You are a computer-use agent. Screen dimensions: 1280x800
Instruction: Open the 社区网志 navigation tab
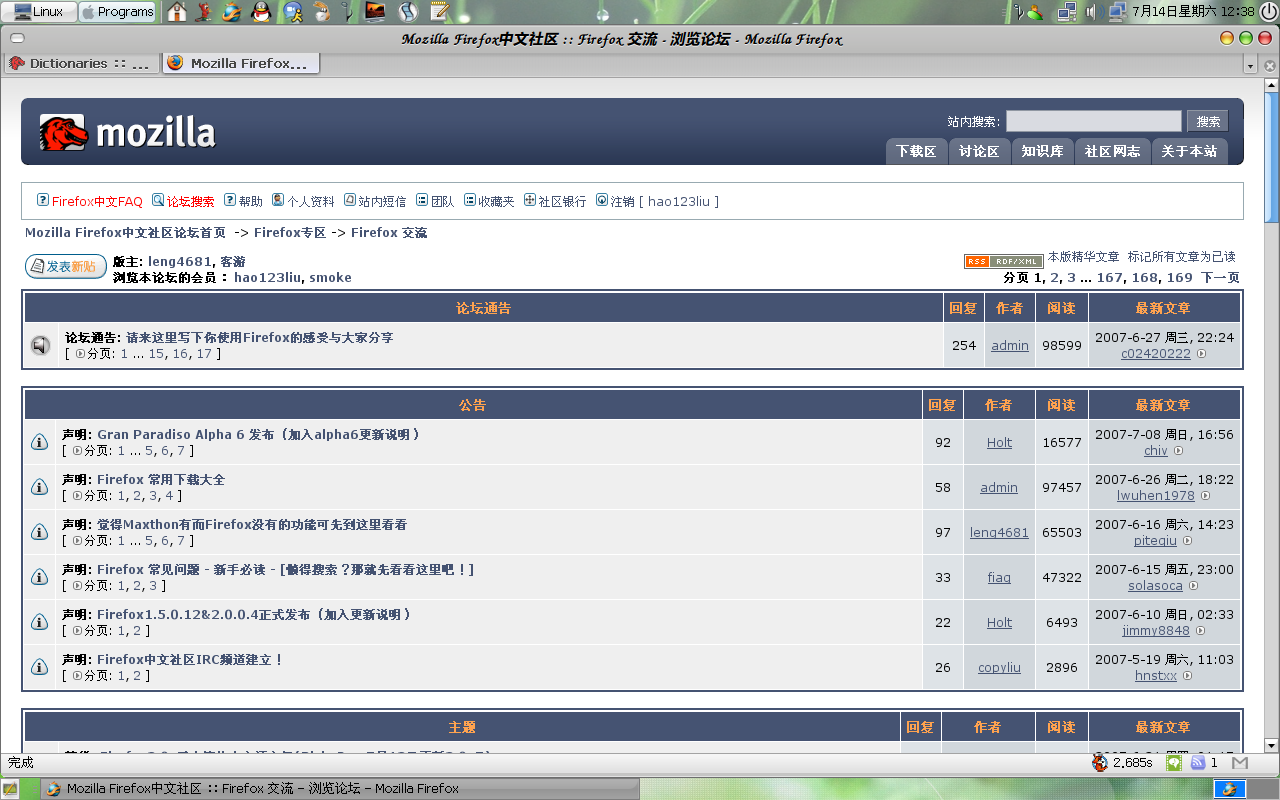click(x=1113, y=151)
